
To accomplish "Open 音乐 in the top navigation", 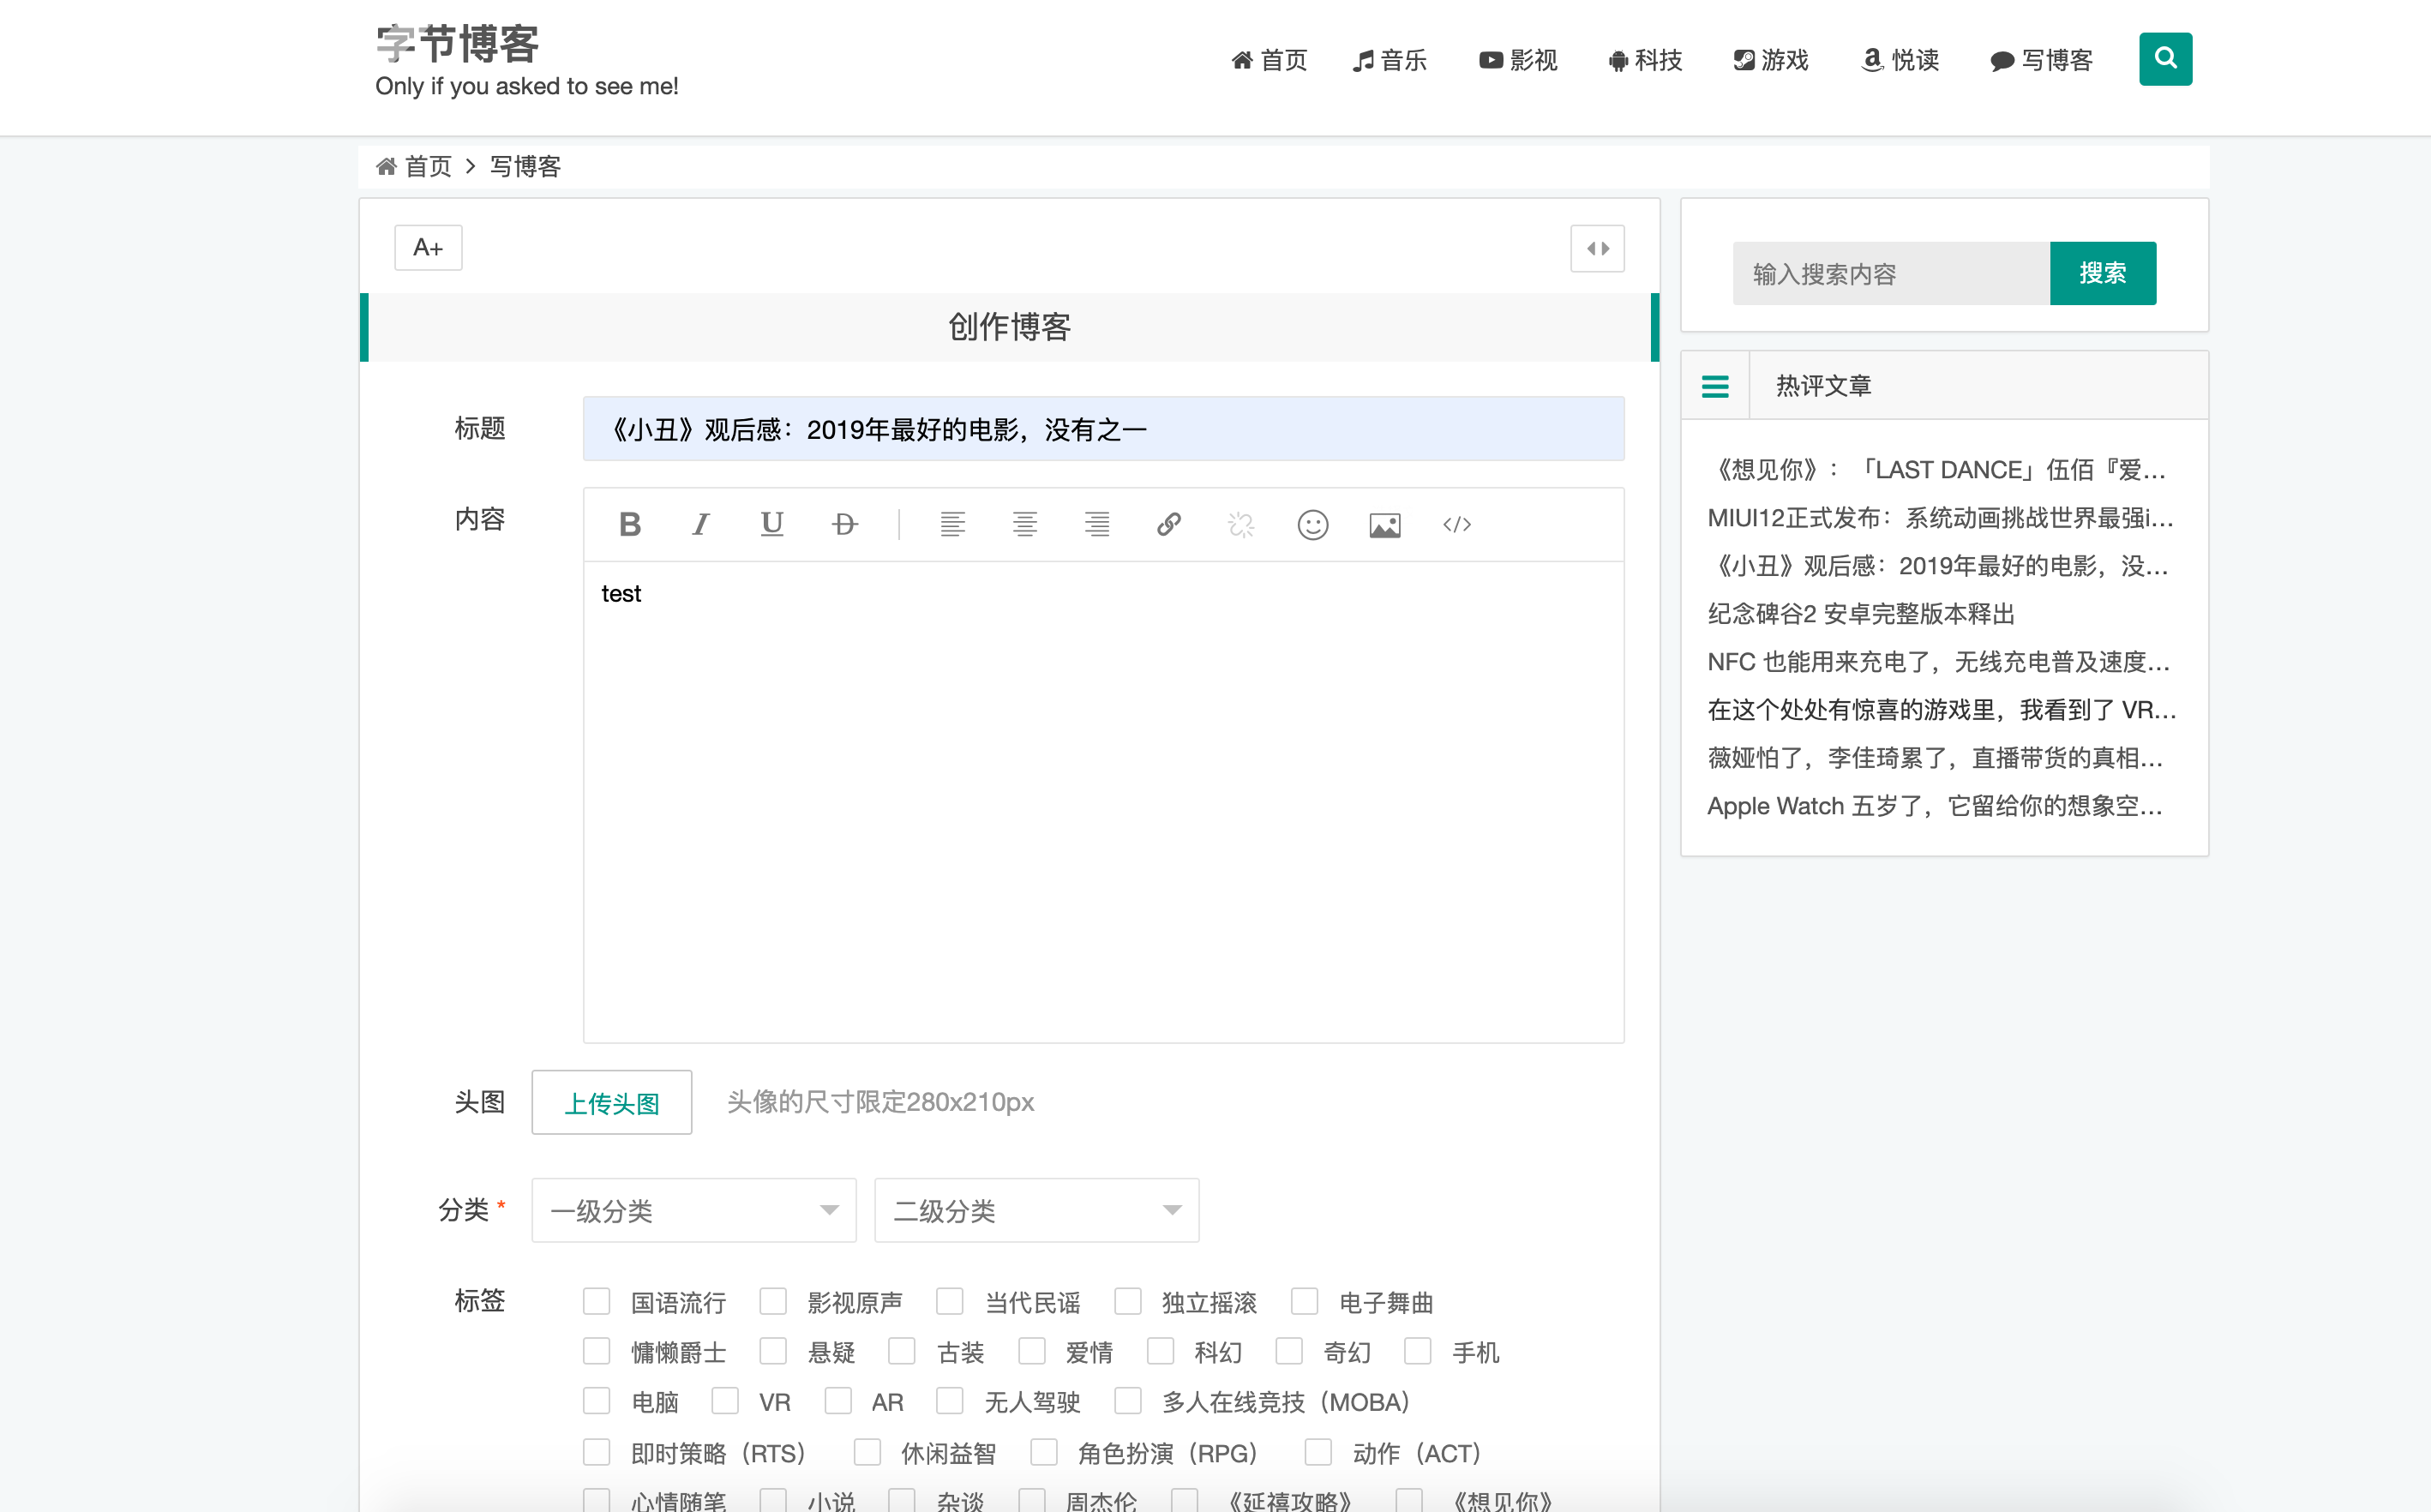I will tap(1390, 60).
